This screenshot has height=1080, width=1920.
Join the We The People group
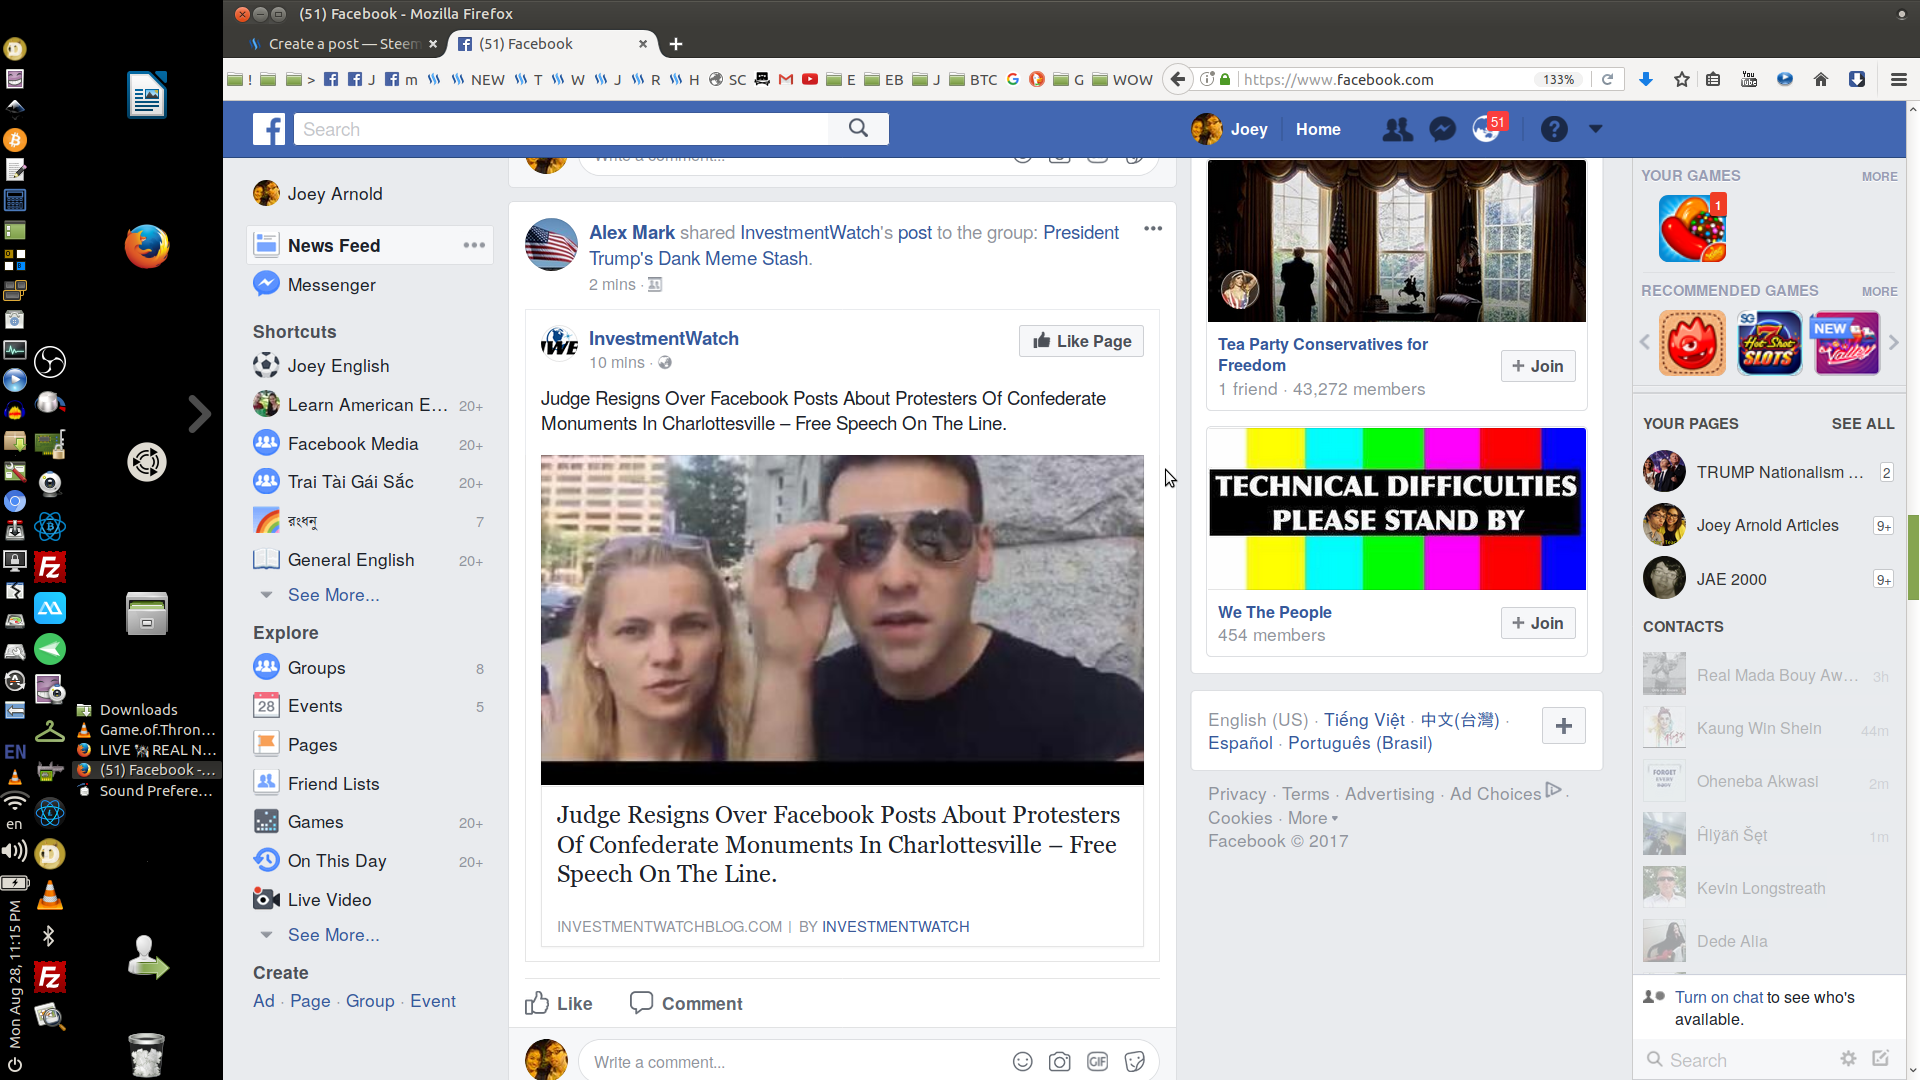coord(1537,623)
